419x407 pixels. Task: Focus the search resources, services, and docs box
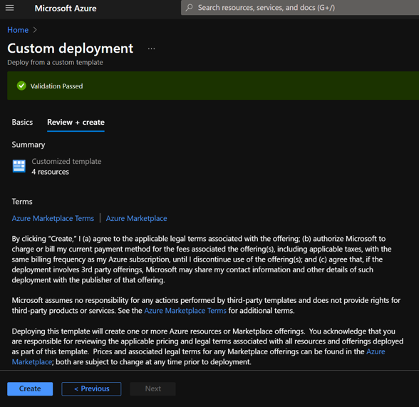[x=300, y=8]
